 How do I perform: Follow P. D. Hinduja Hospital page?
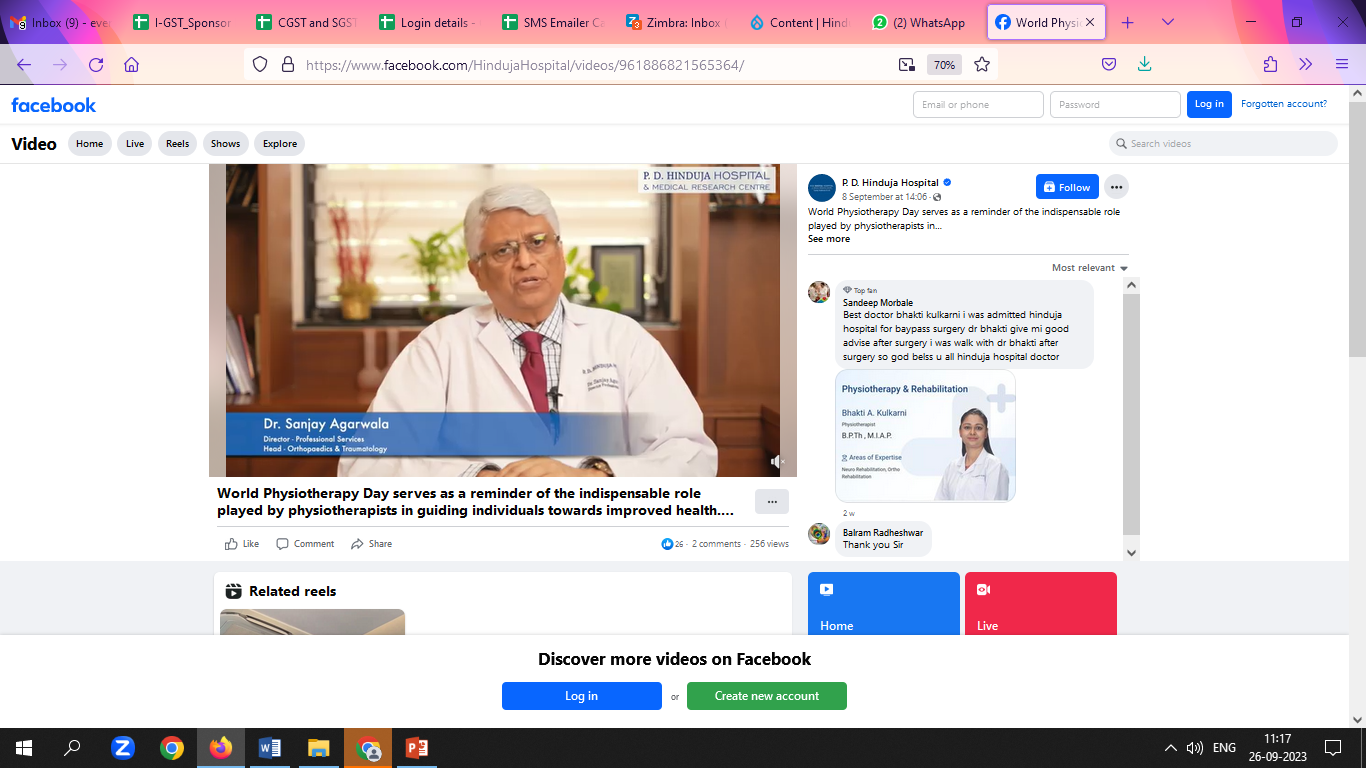pos(1066,187)
